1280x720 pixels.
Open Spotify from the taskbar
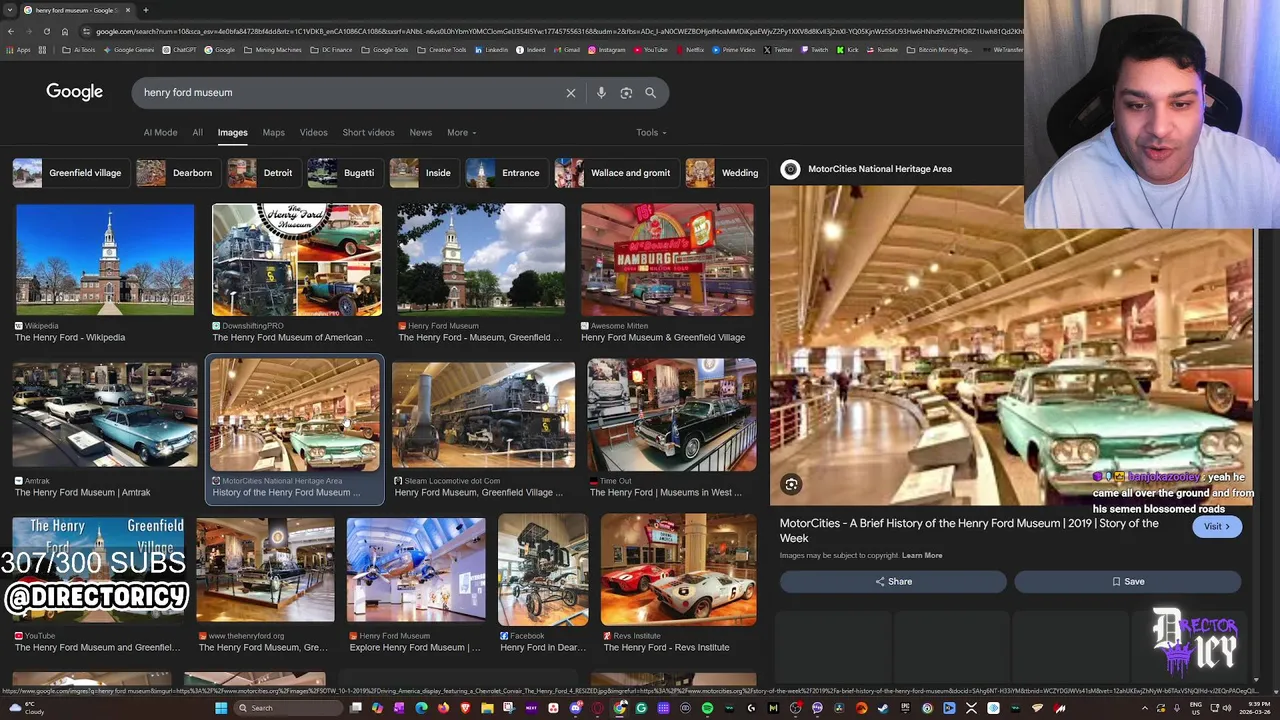707,708
